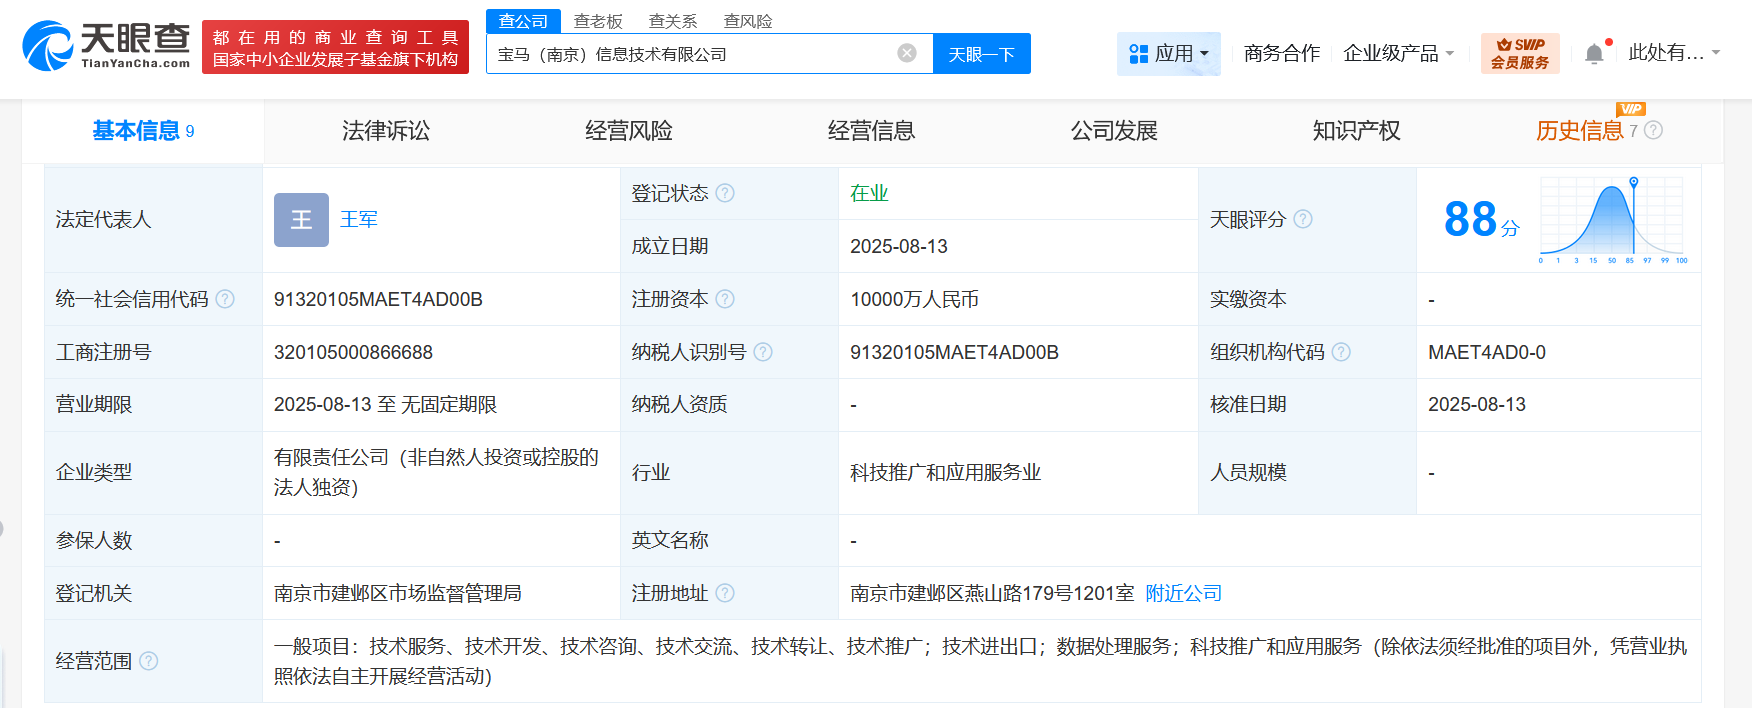
Task: Open the user account dropdown
Action: point(1673,53)
